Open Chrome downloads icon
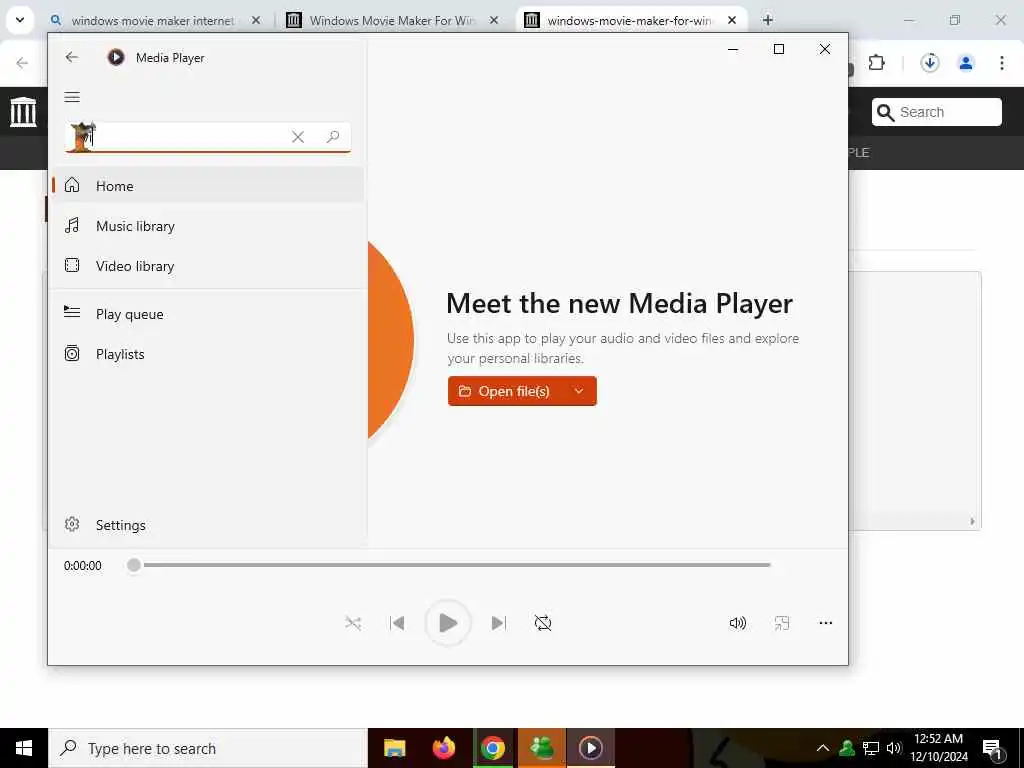Image resolution: width=1024 pixels, height=768 pixels. point(929,63)
